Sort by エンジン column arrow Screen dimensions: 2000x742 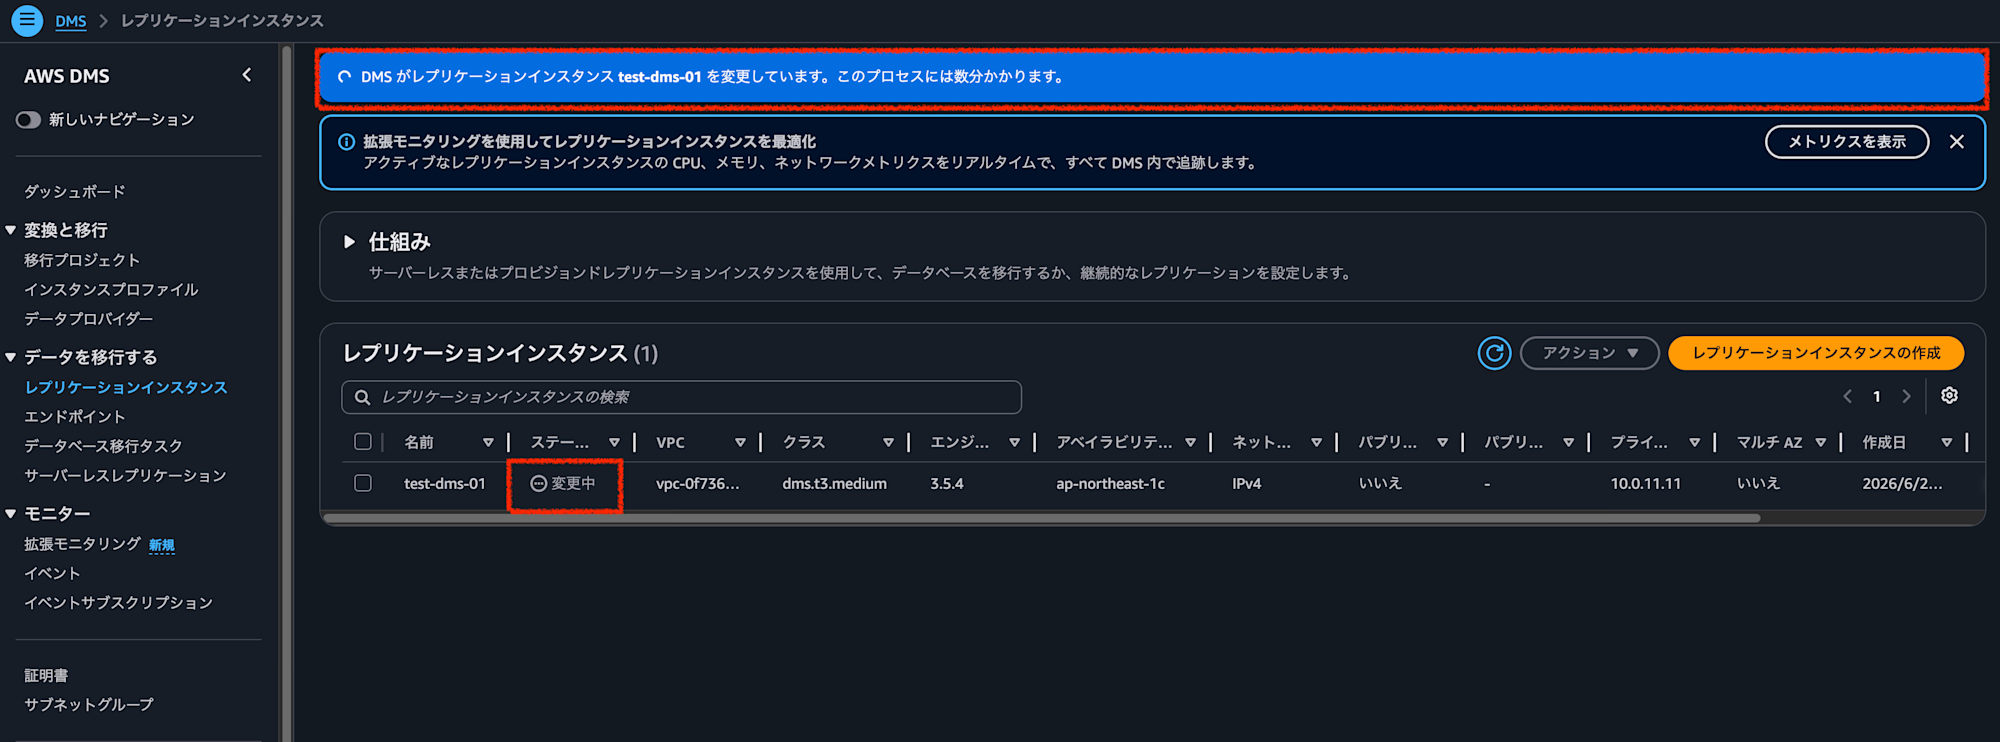coord(1014,443)
